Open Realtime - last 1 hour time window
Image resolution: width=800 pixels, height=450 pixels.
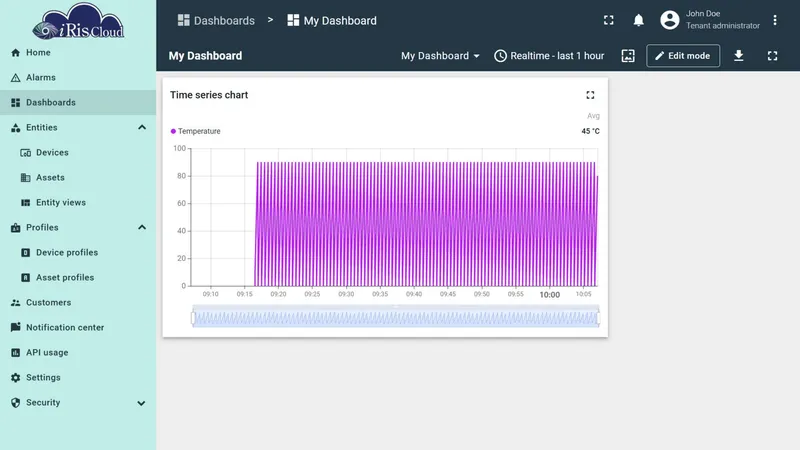[549, 56]
